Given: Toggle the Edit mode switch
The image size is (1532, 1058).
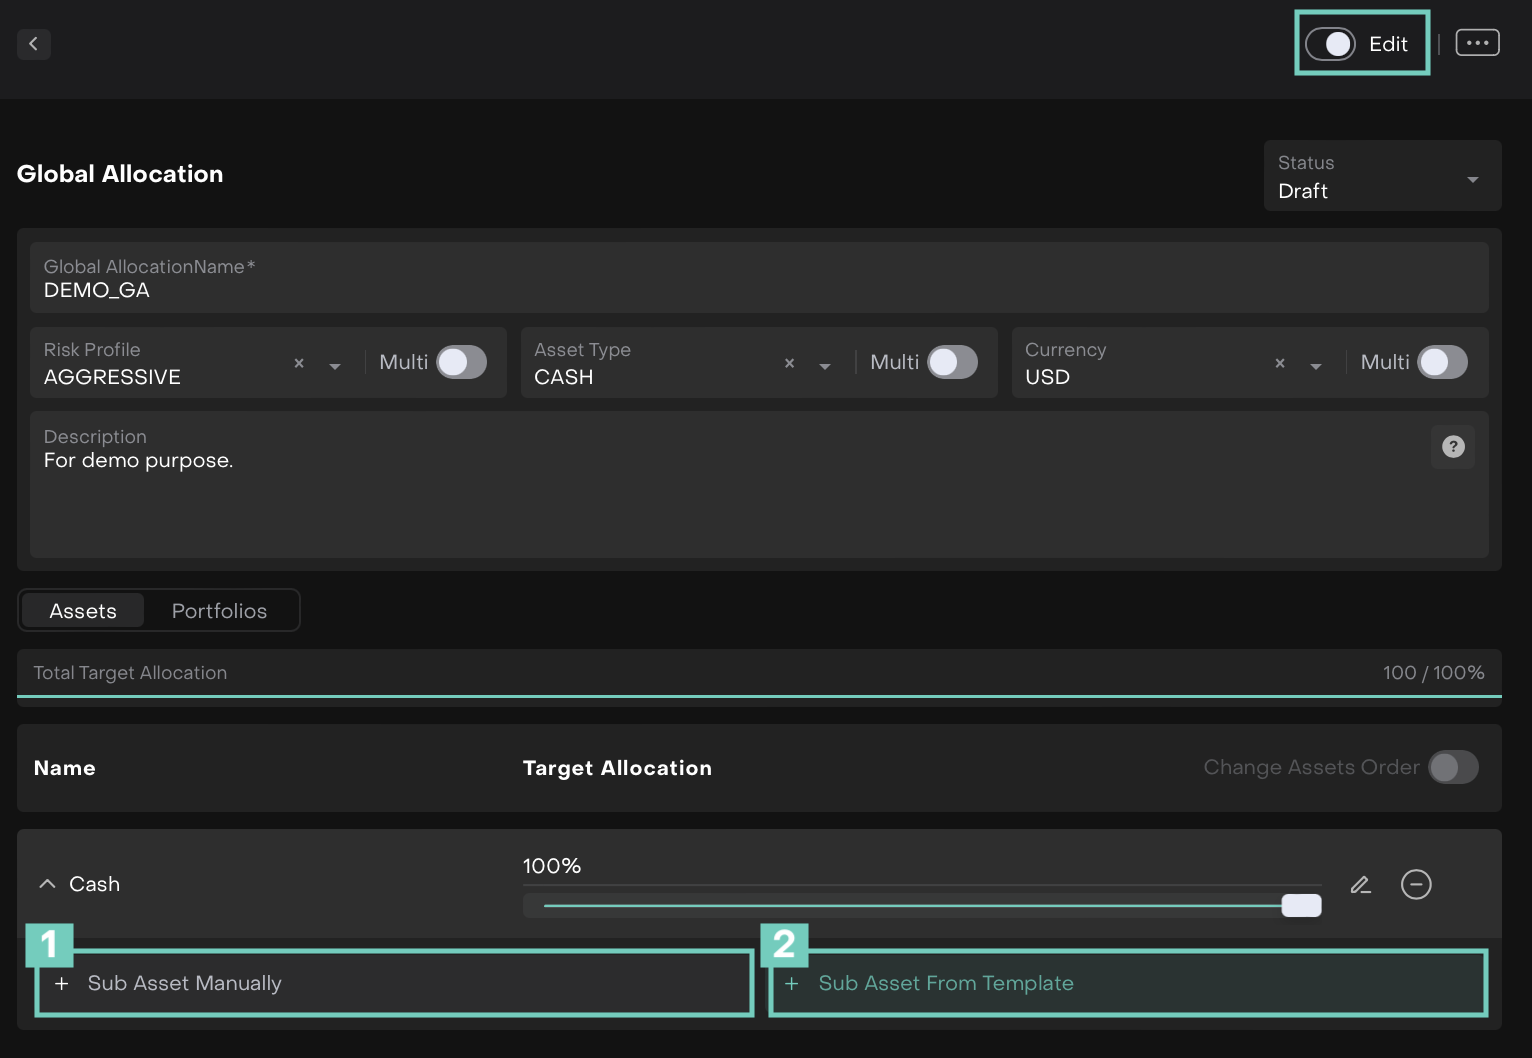Looking at the screenshot, I should pyautogui.click(x=1331, y=44).
